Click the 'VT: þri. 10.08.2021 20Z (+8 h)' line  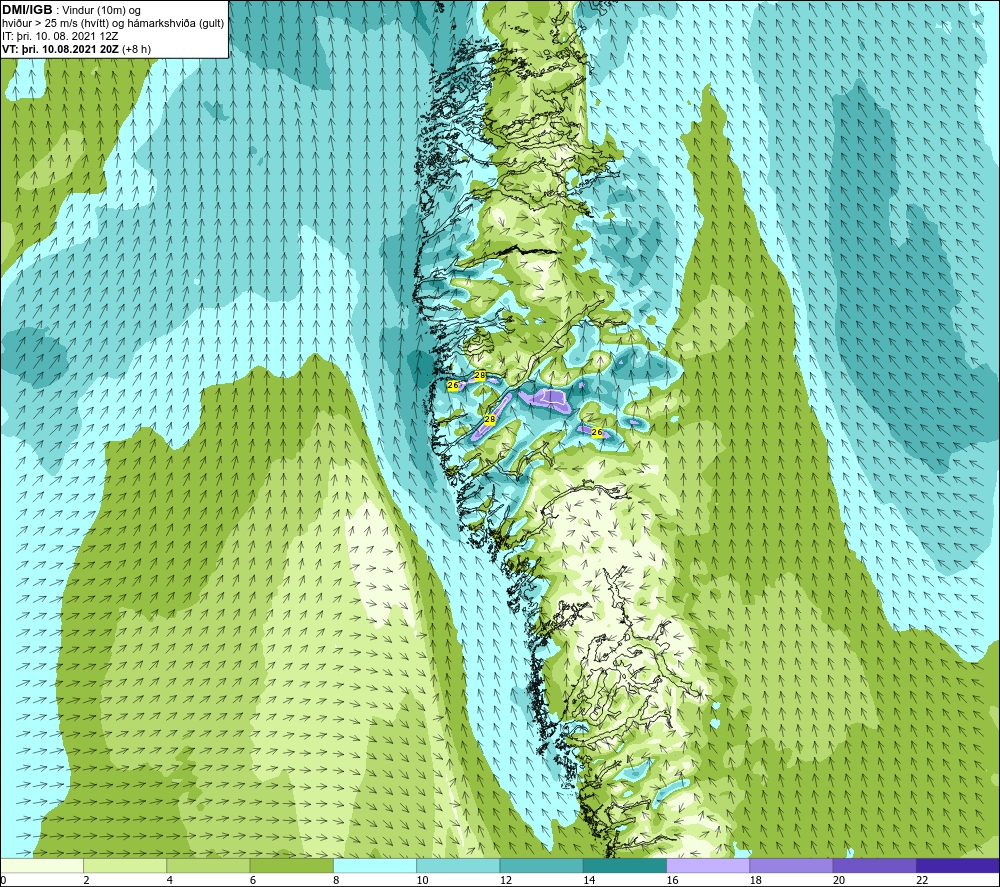[77, 49]
